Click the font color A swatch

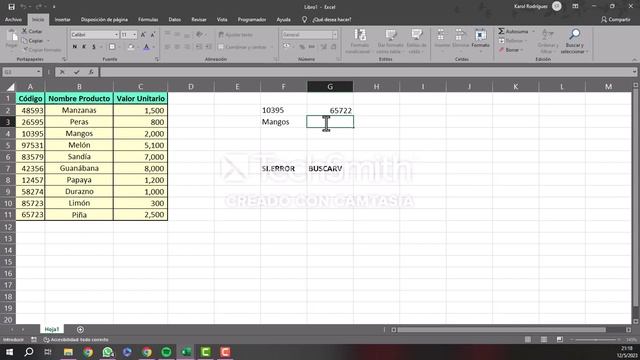147,47
